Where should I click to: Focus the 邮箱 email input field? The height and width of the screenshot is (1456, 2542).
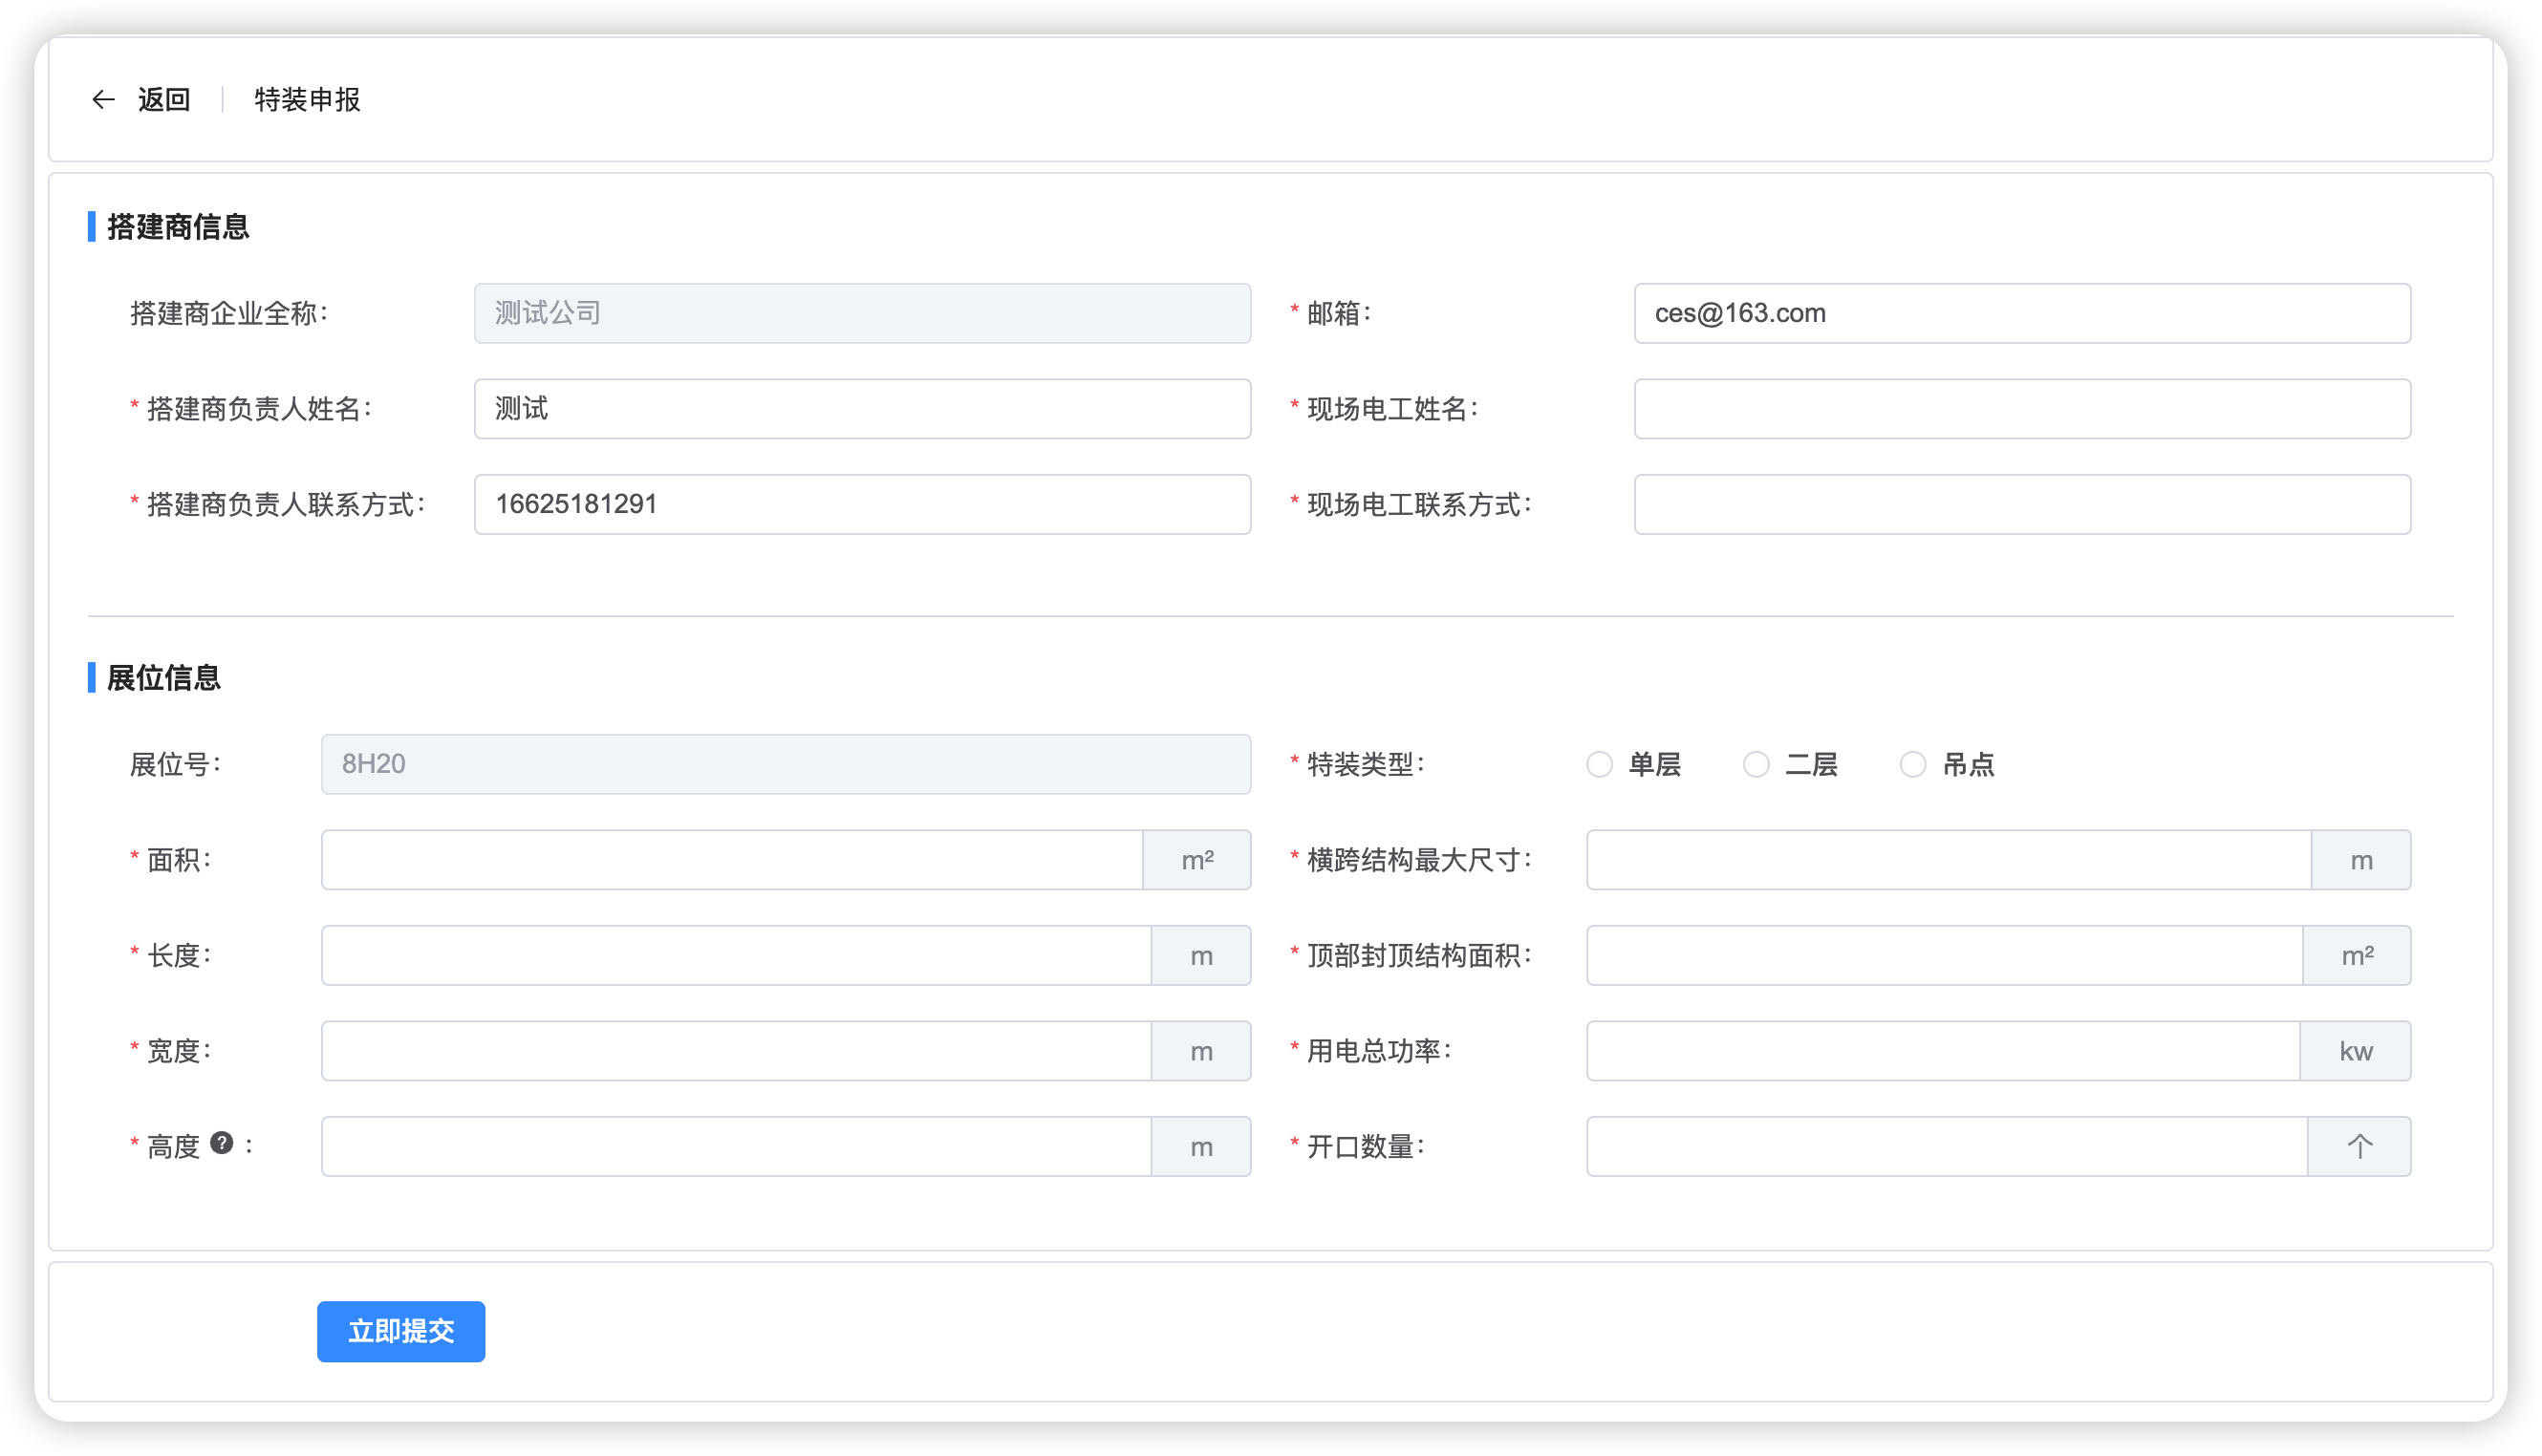pyautogui.click(x=2022, y=313)
